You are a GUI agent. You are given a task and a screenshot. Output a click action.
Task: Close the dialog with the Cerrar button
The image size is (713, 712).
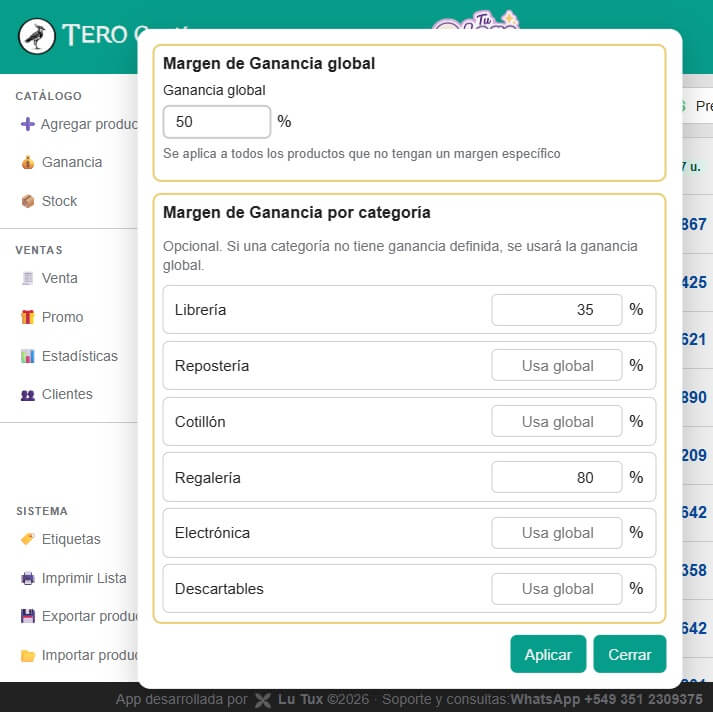pyautogui.click(x=629, y=654)
